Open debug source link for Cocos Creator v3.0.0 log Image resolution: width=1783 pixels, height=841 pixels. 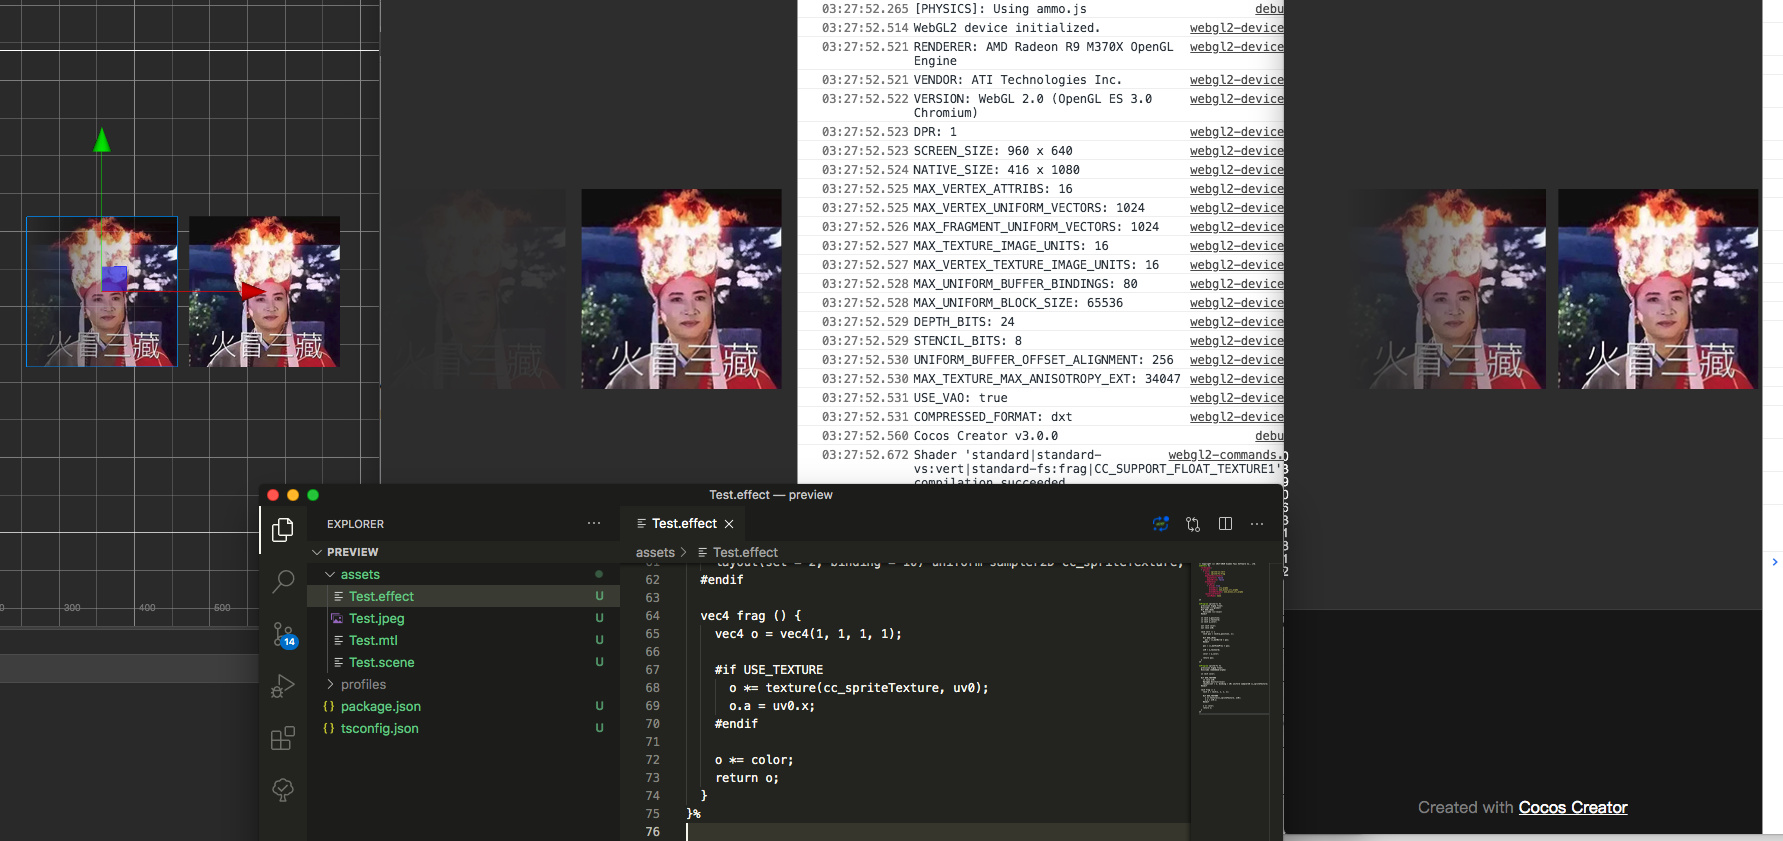click(1269, 436)
